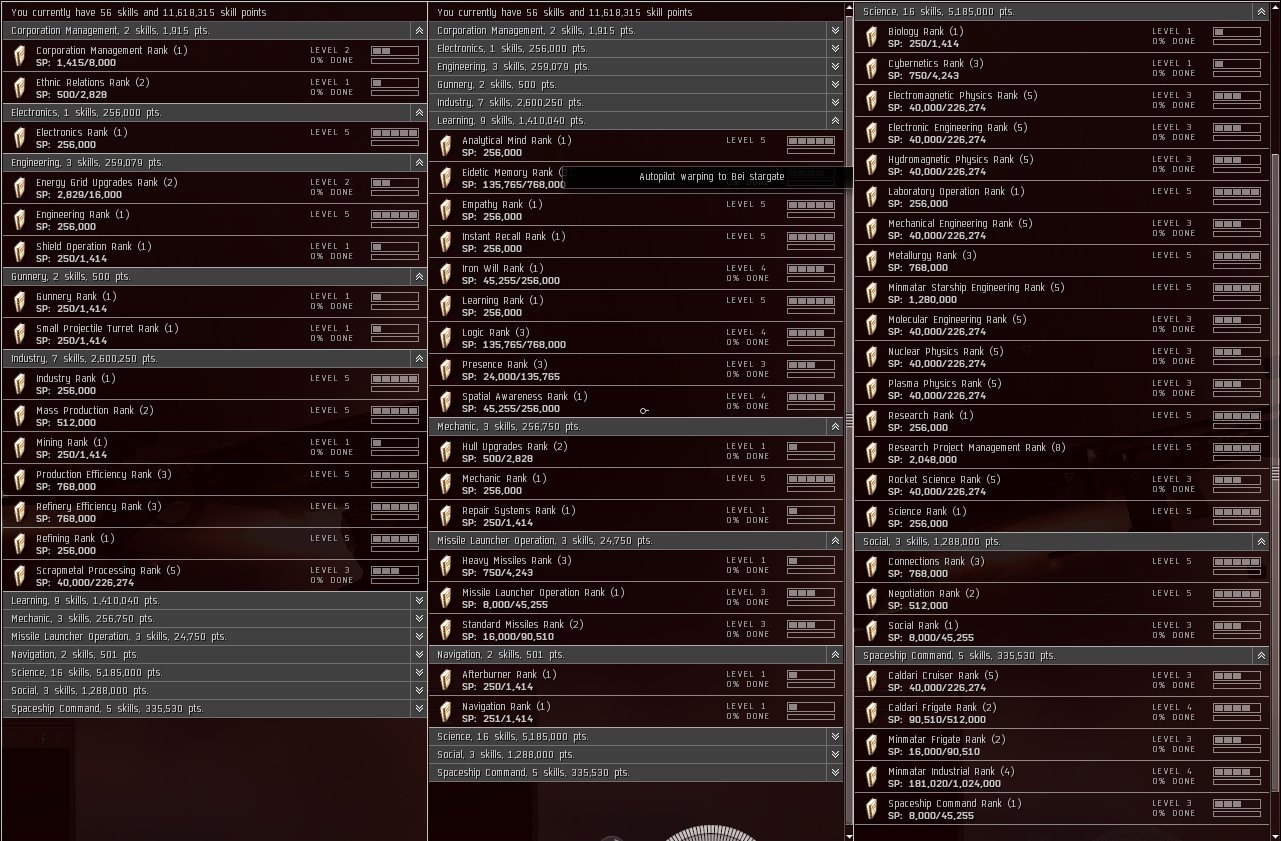The image size is (1281, 841).
Task: Select the Repair Systems skill icon
Action: pos(445,516)
